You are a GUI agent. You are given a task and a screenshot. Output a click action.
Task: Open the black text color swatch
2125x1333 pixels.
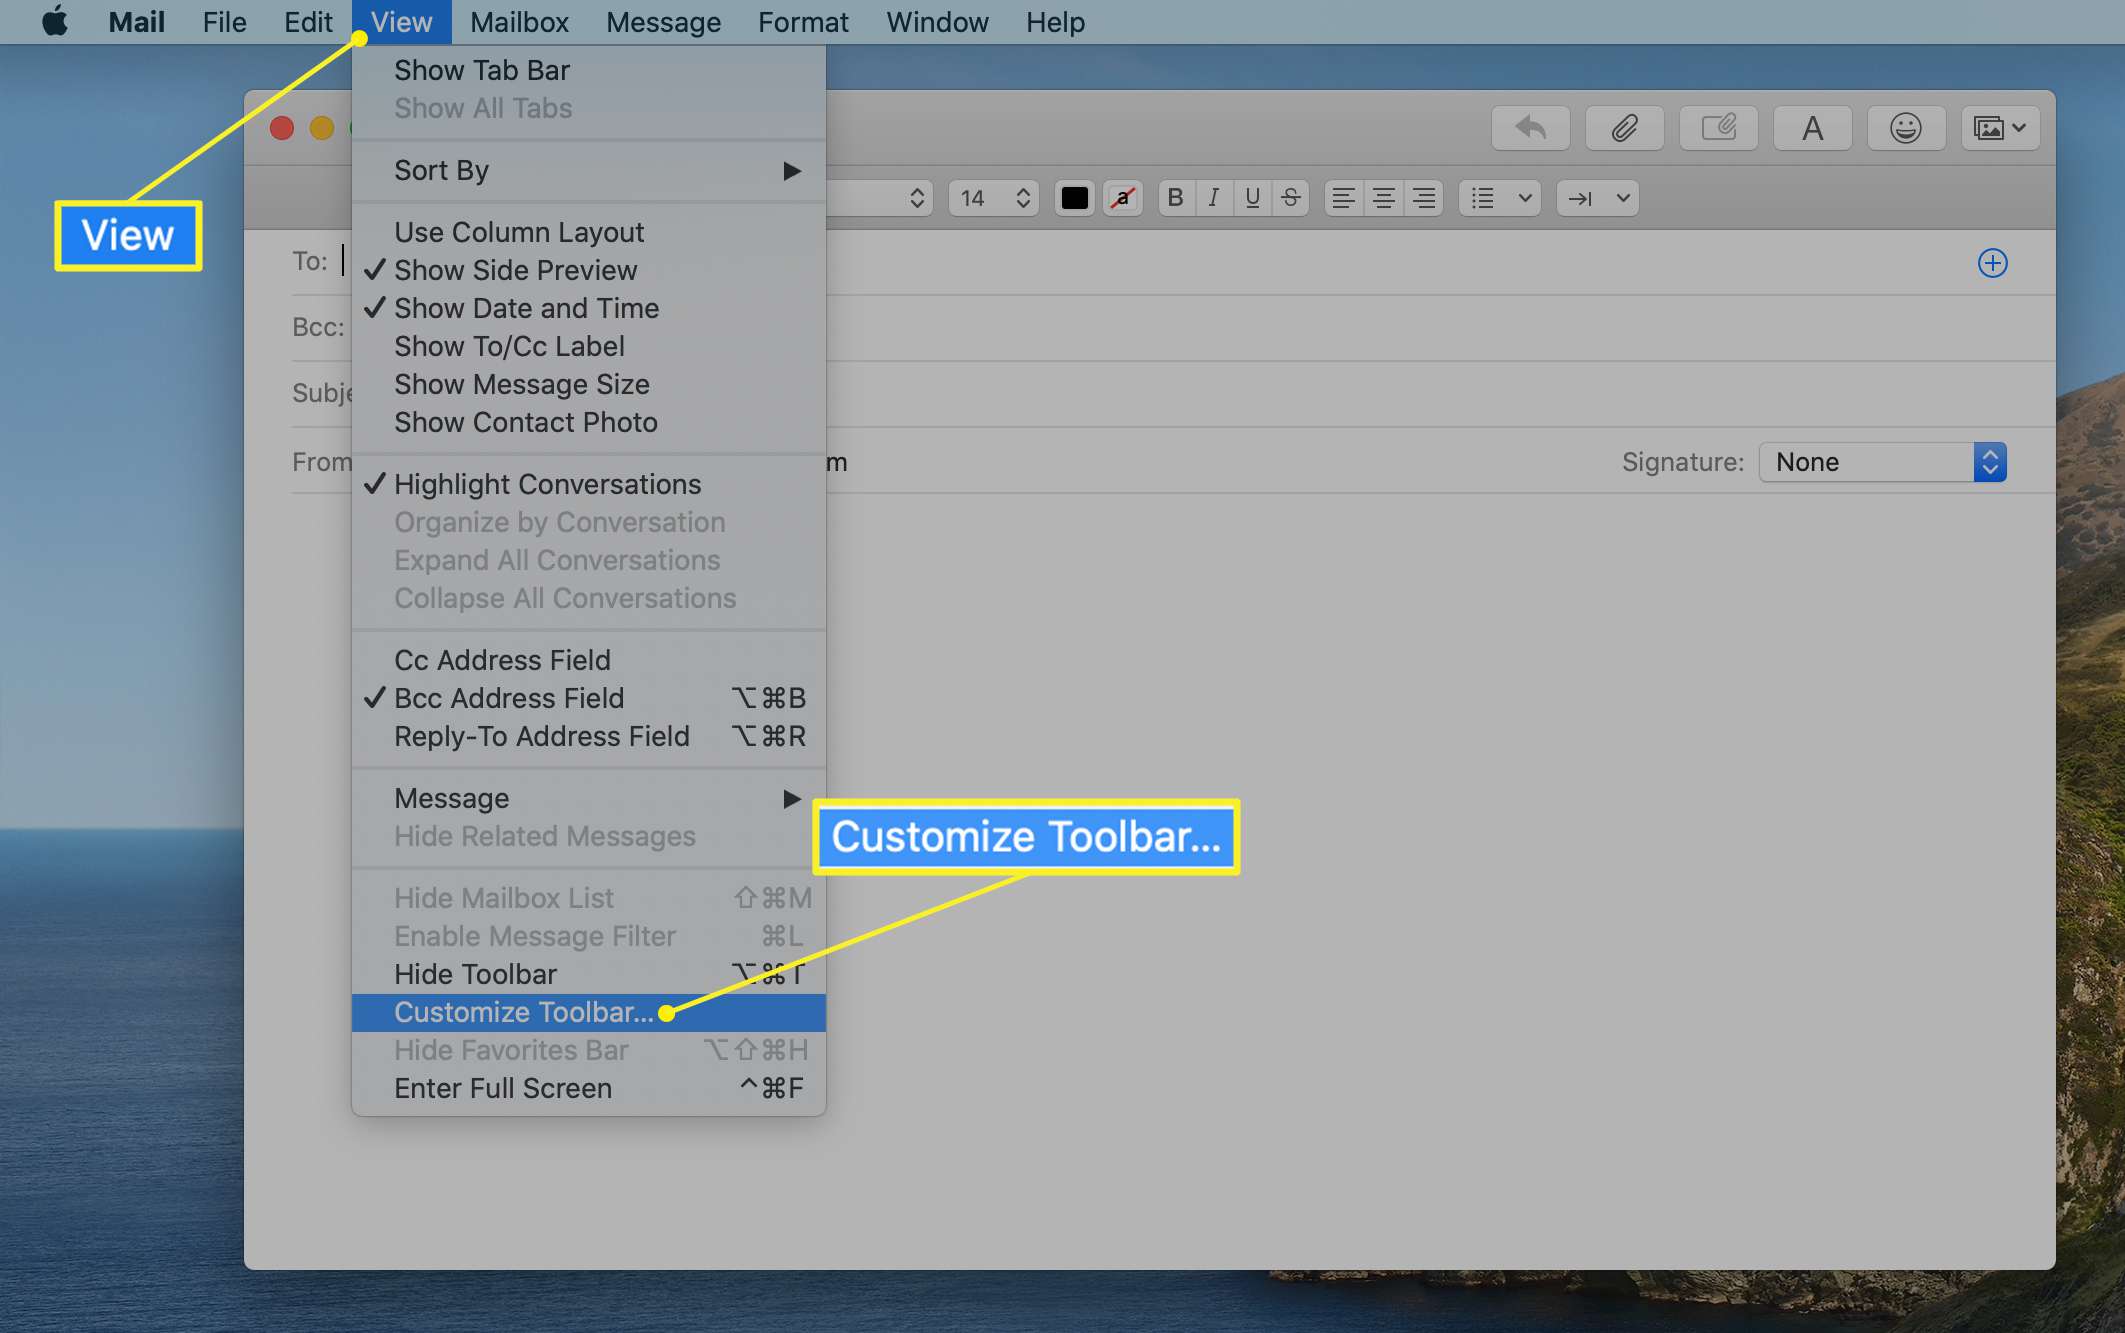[1075, 198]
